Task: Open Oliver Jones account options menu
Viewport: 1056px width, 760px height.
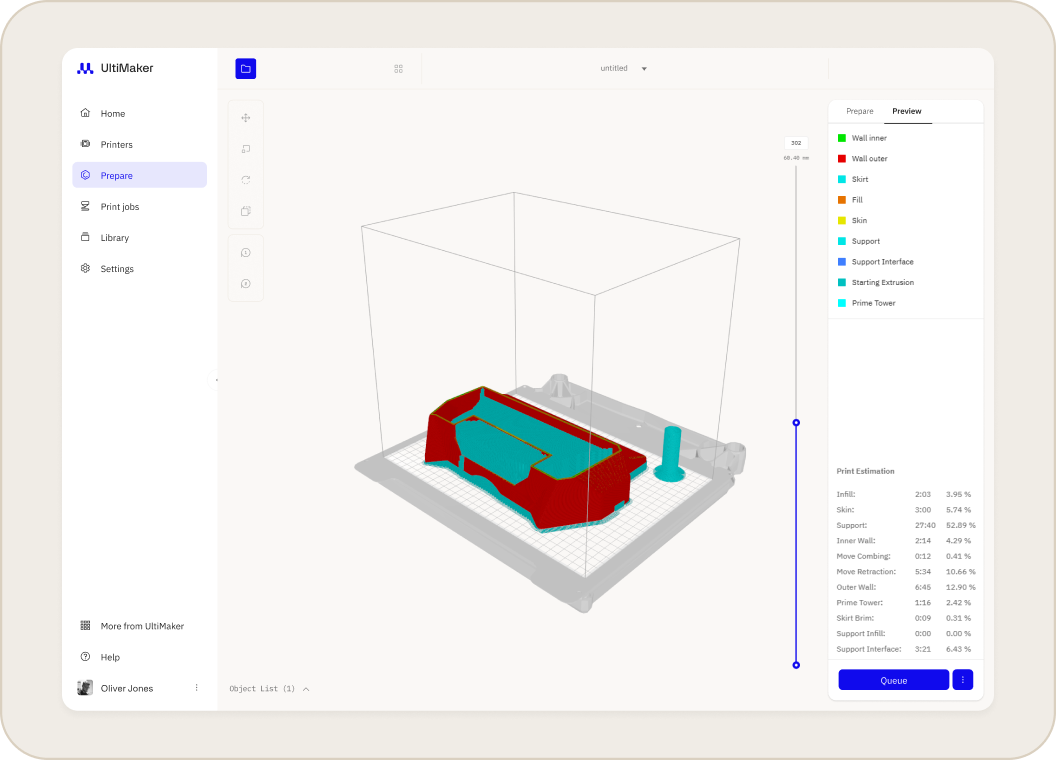Action: [197, 688]
